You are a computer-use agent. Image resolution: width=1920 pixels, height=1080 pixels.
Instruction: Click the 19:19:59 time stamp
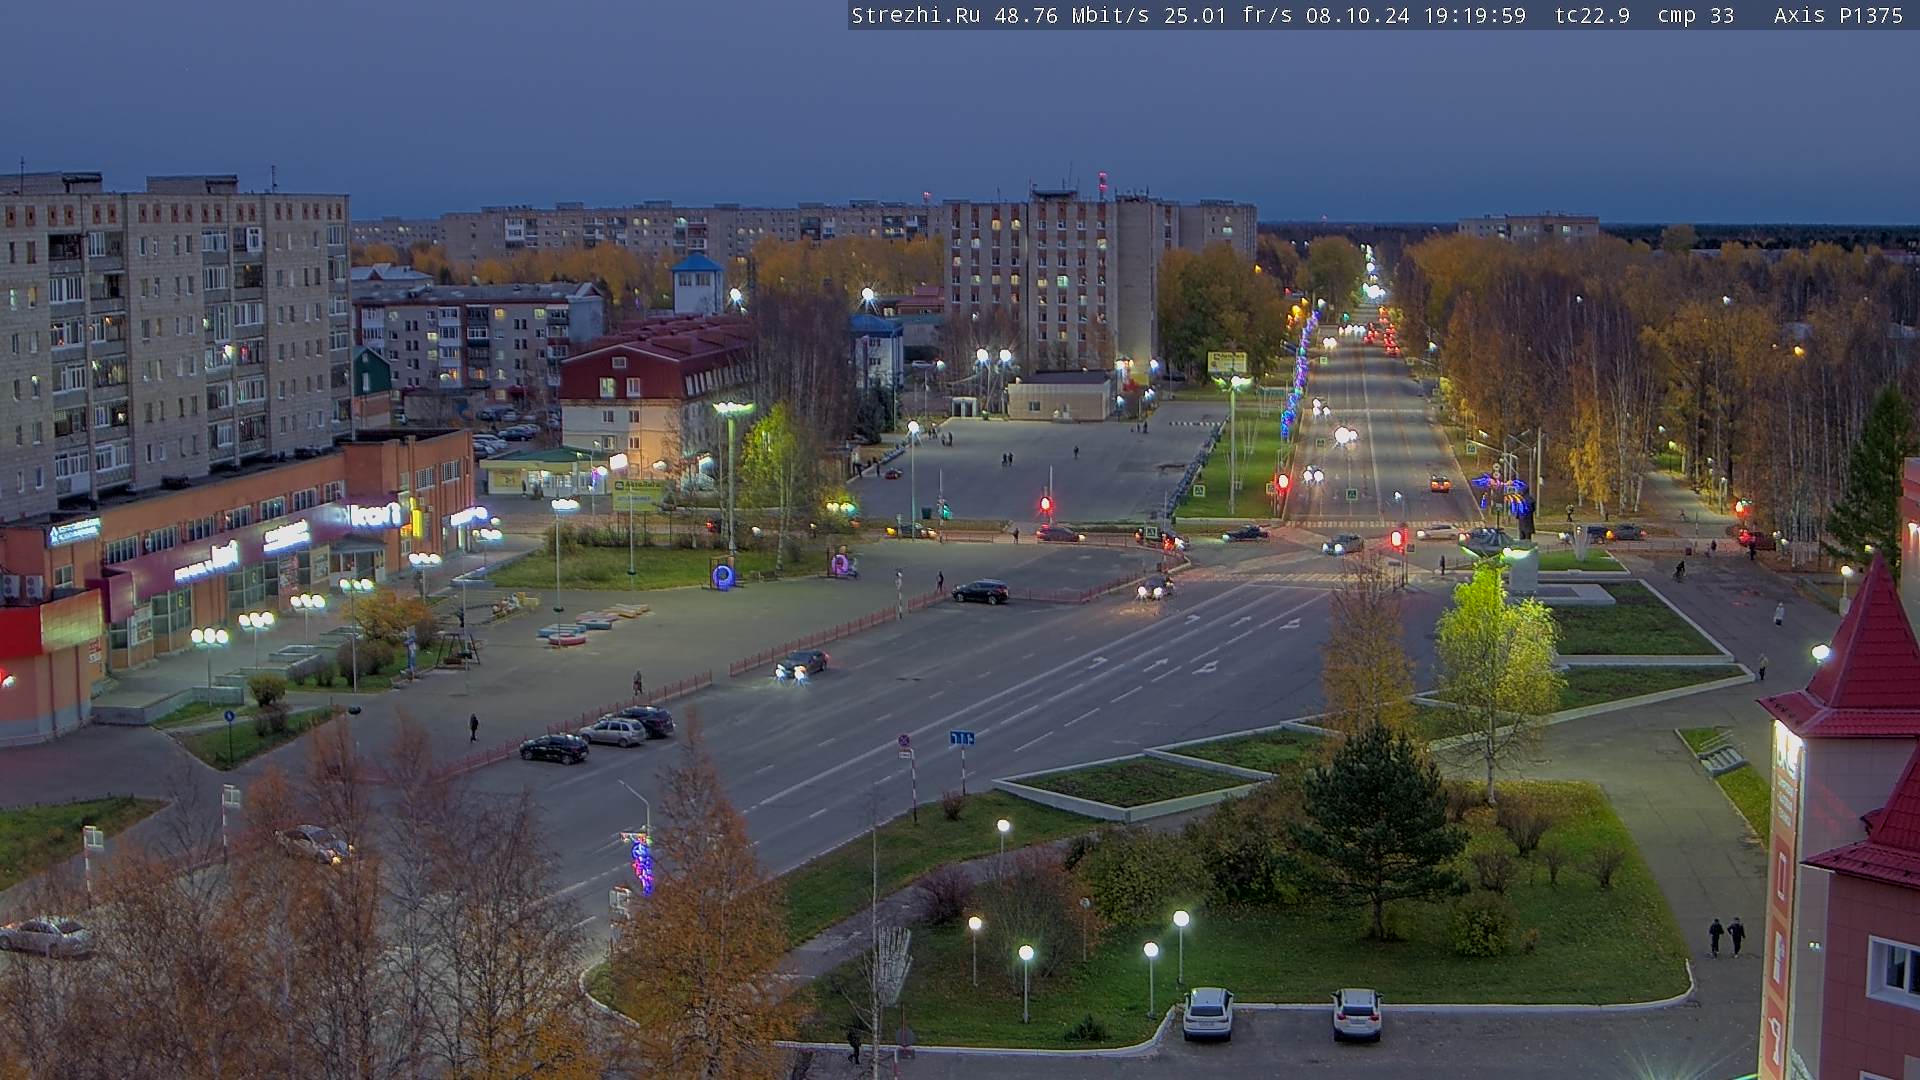click(1475, 15)
